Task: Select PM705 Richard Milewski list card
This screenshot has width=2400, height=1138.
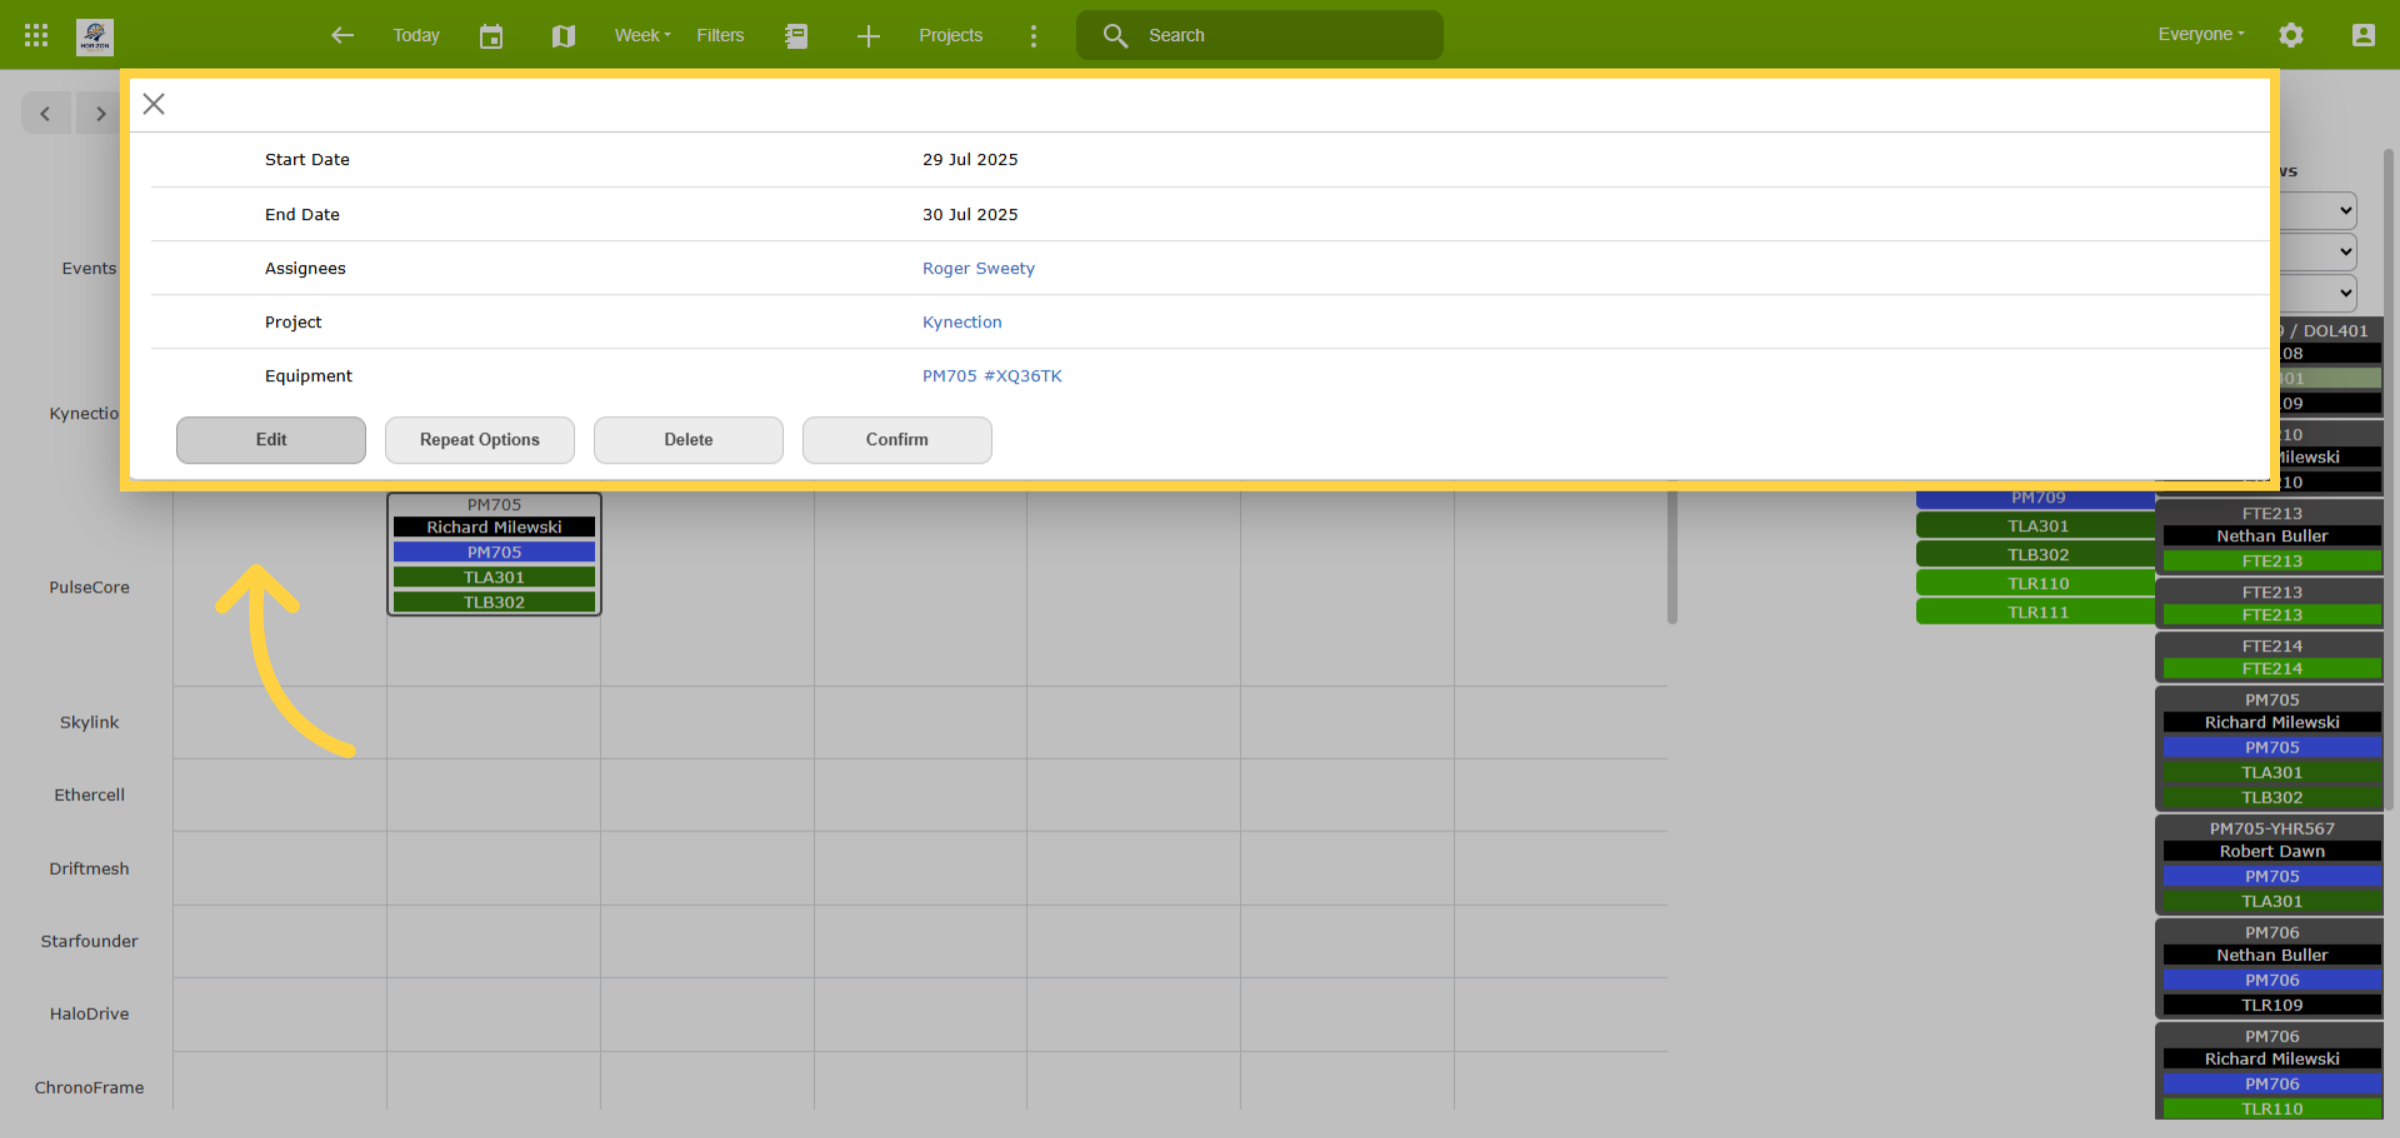Action: point(2271,749)
